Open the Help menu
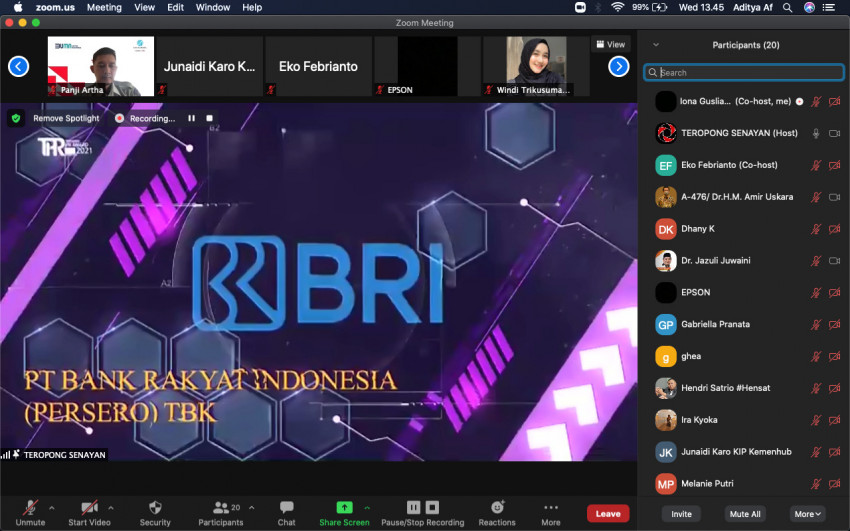 click(252, 8)
